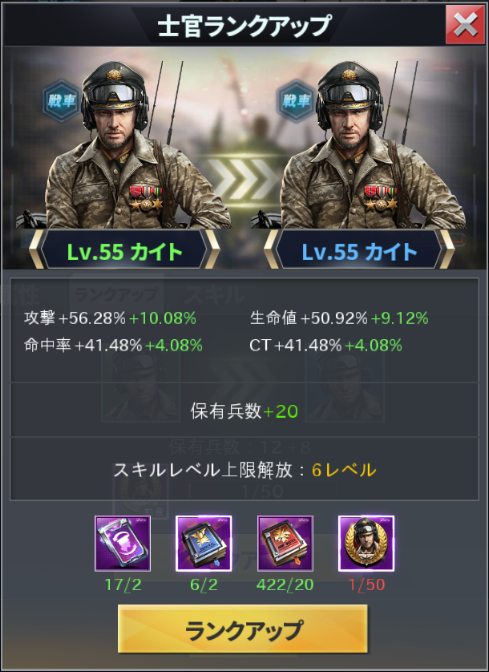Viewport: 489px width, 672px height.
Task: Click the green Lv.55 カイト name plate
Action: point(124,252)
